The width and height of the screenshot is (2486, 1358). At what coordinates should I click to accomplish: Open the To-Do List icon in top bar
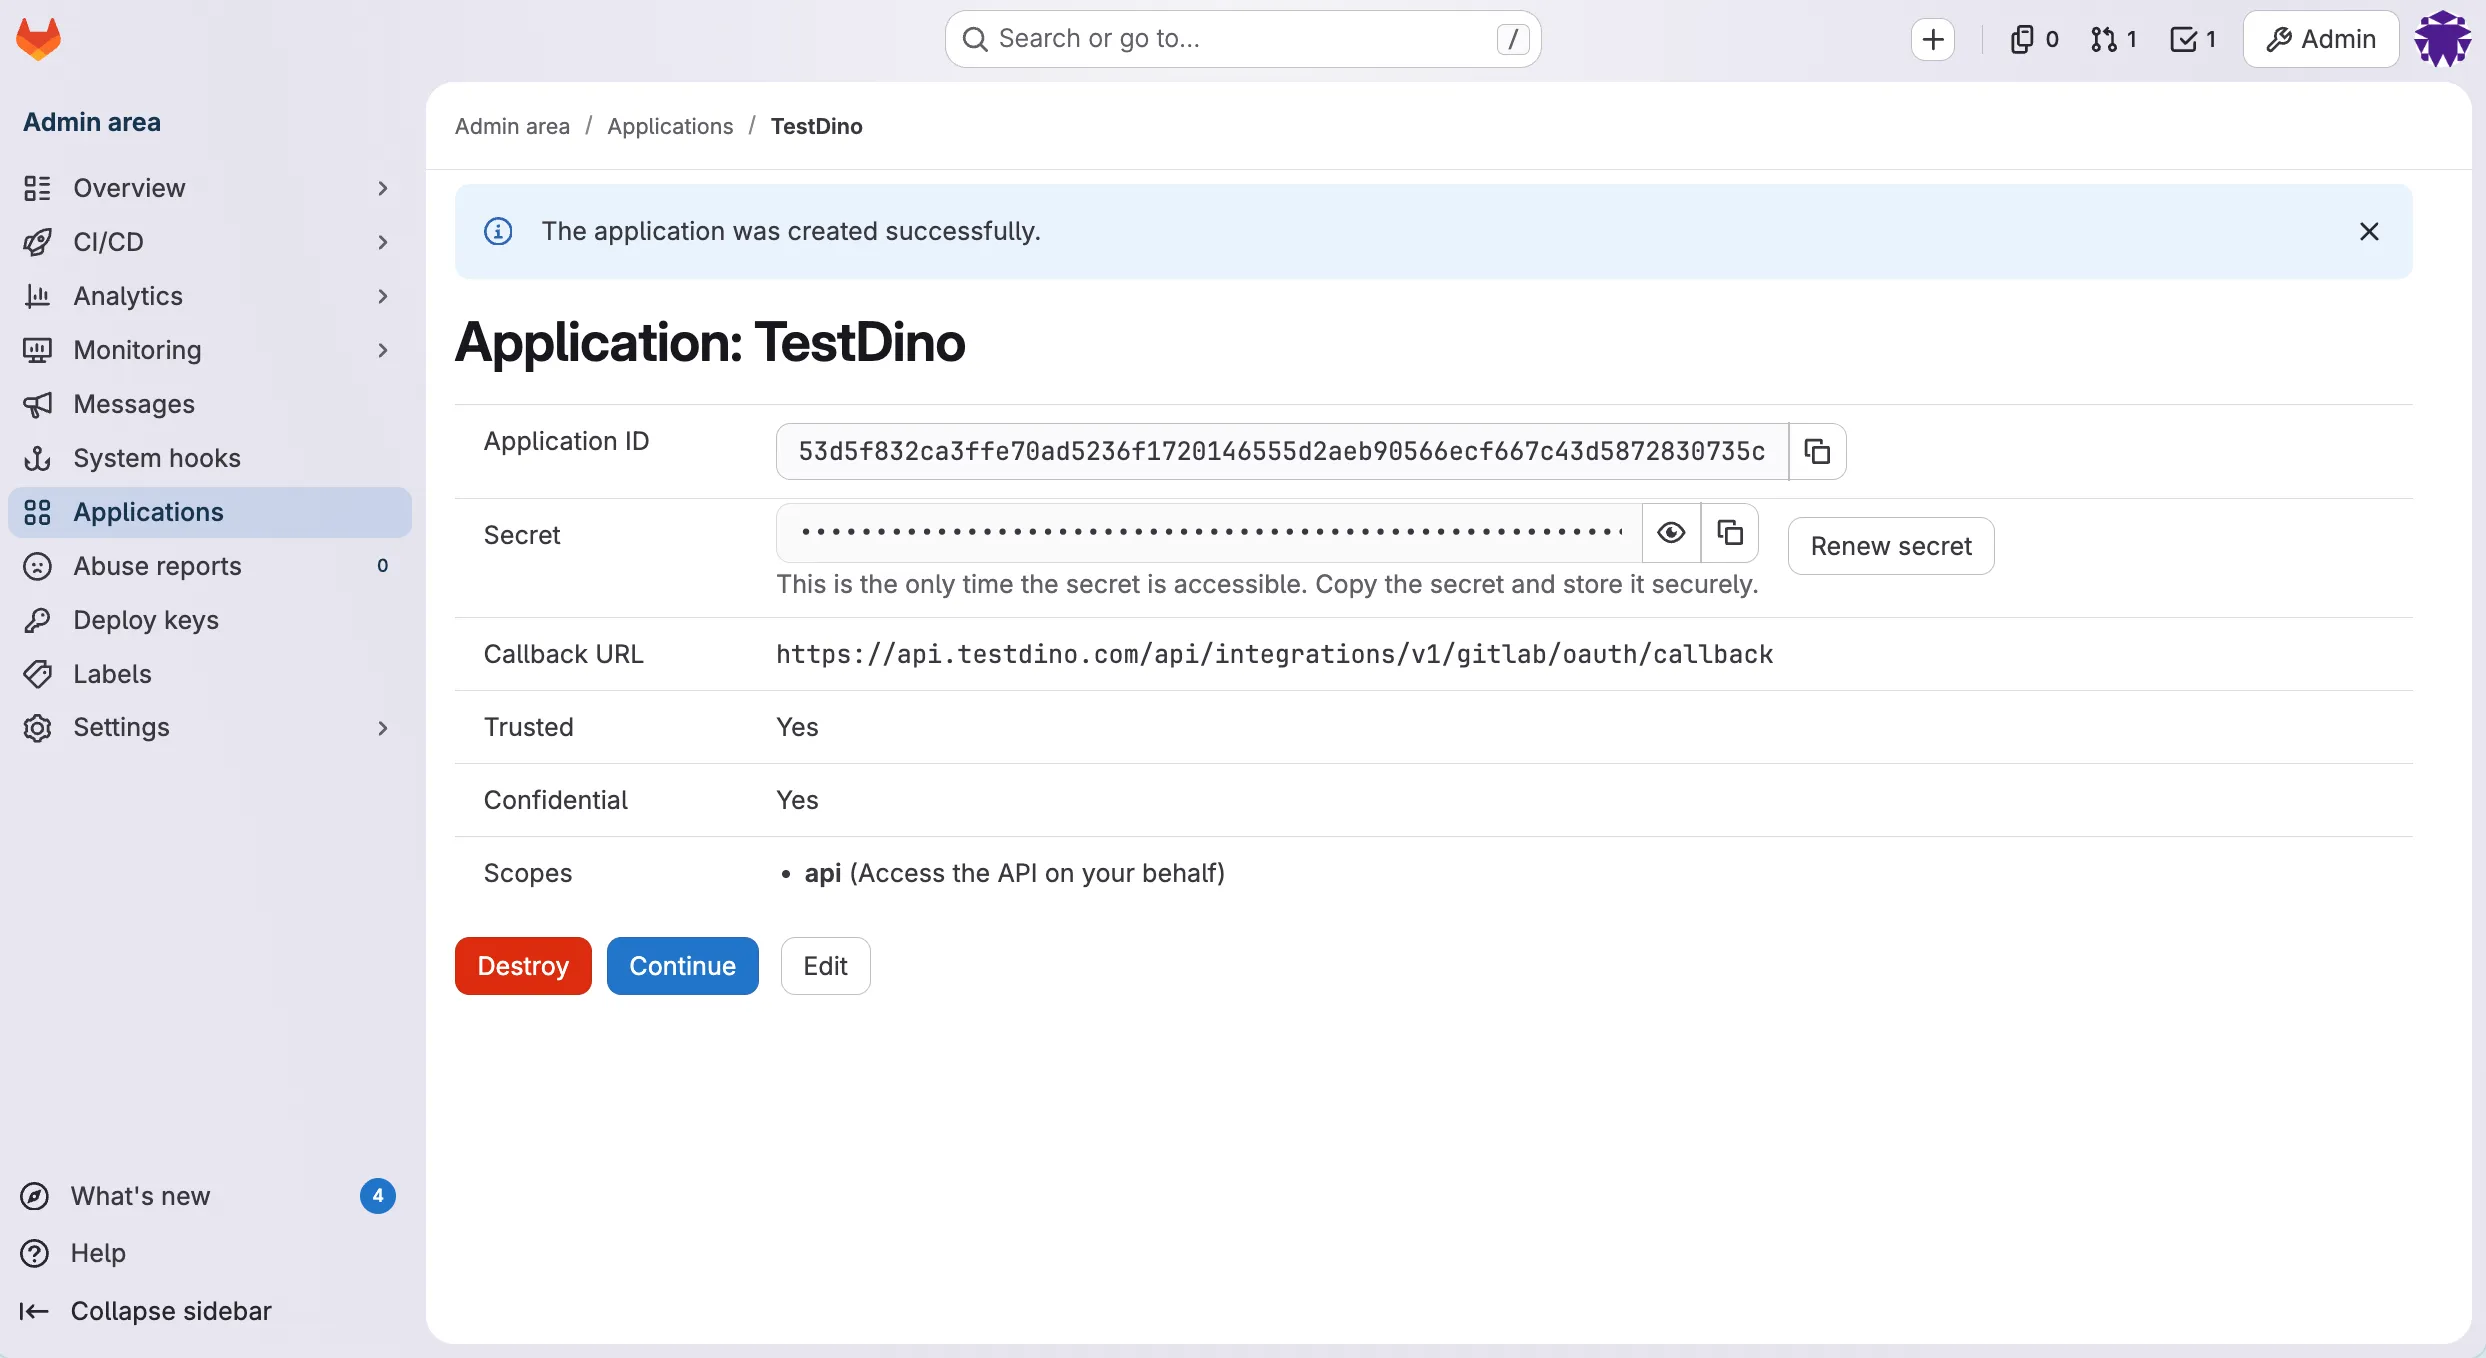(x=2192, y=39)
